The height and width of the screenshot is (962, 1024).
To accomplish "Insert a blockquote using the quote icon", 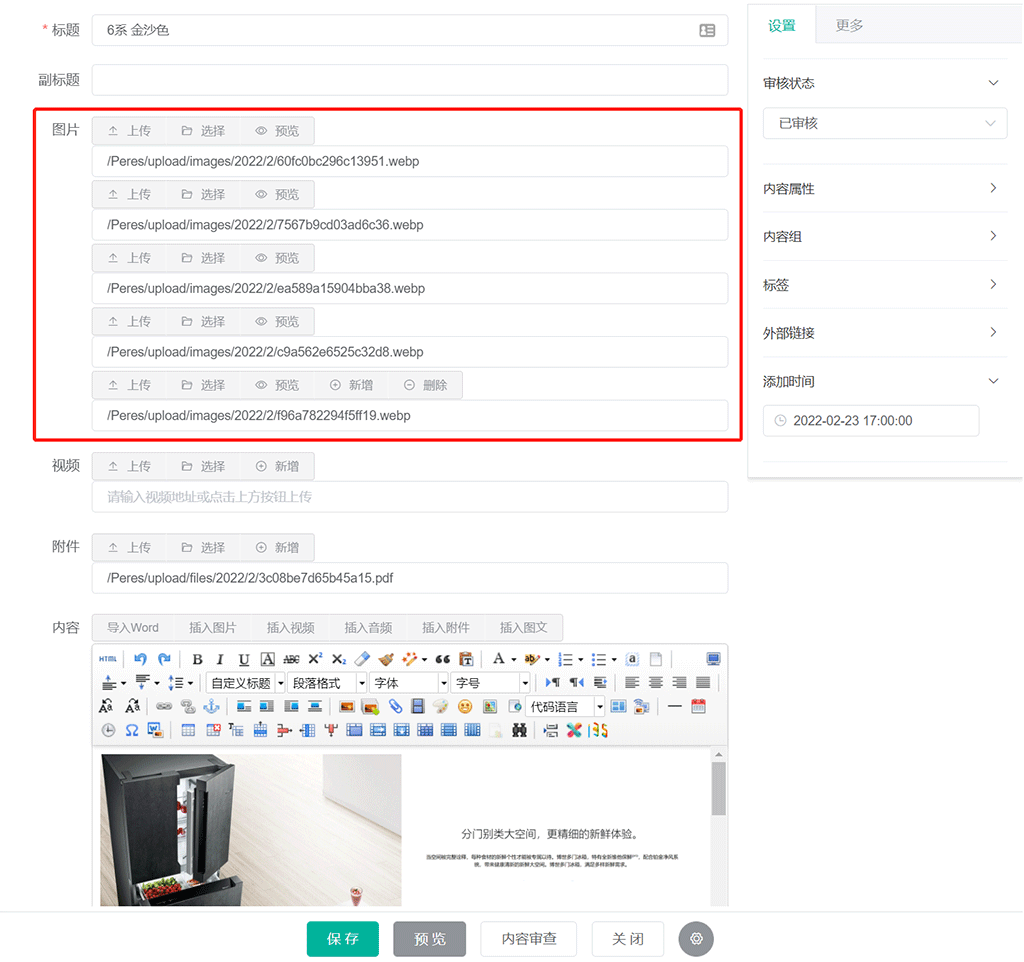I will click(442, 659).
